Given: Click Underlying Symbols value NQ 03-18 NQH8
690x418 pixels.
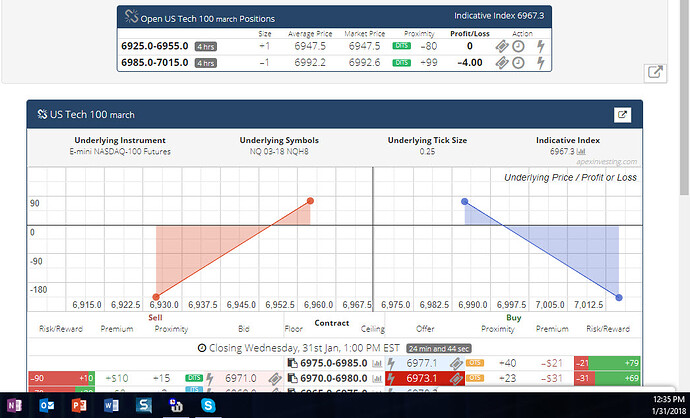Looking at the screenshot, I should coord(279,152).
